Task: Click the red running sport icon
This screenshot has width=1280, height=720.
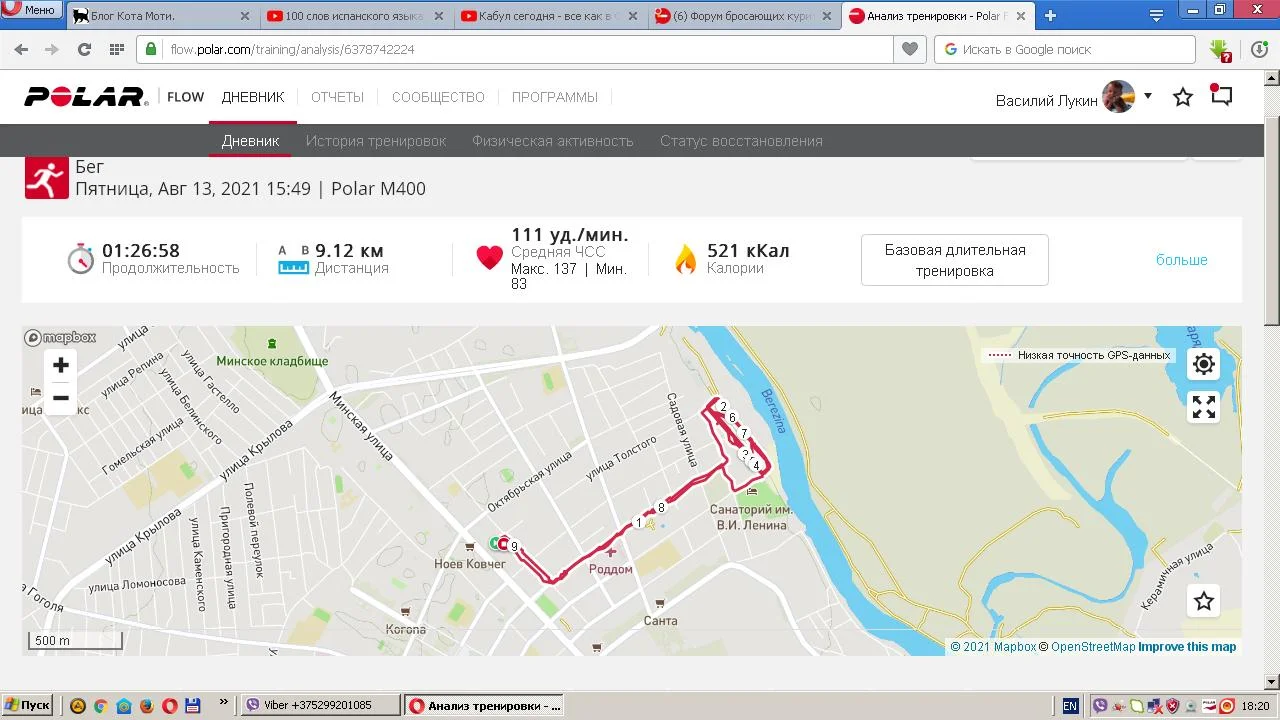Action: point(46,178)
